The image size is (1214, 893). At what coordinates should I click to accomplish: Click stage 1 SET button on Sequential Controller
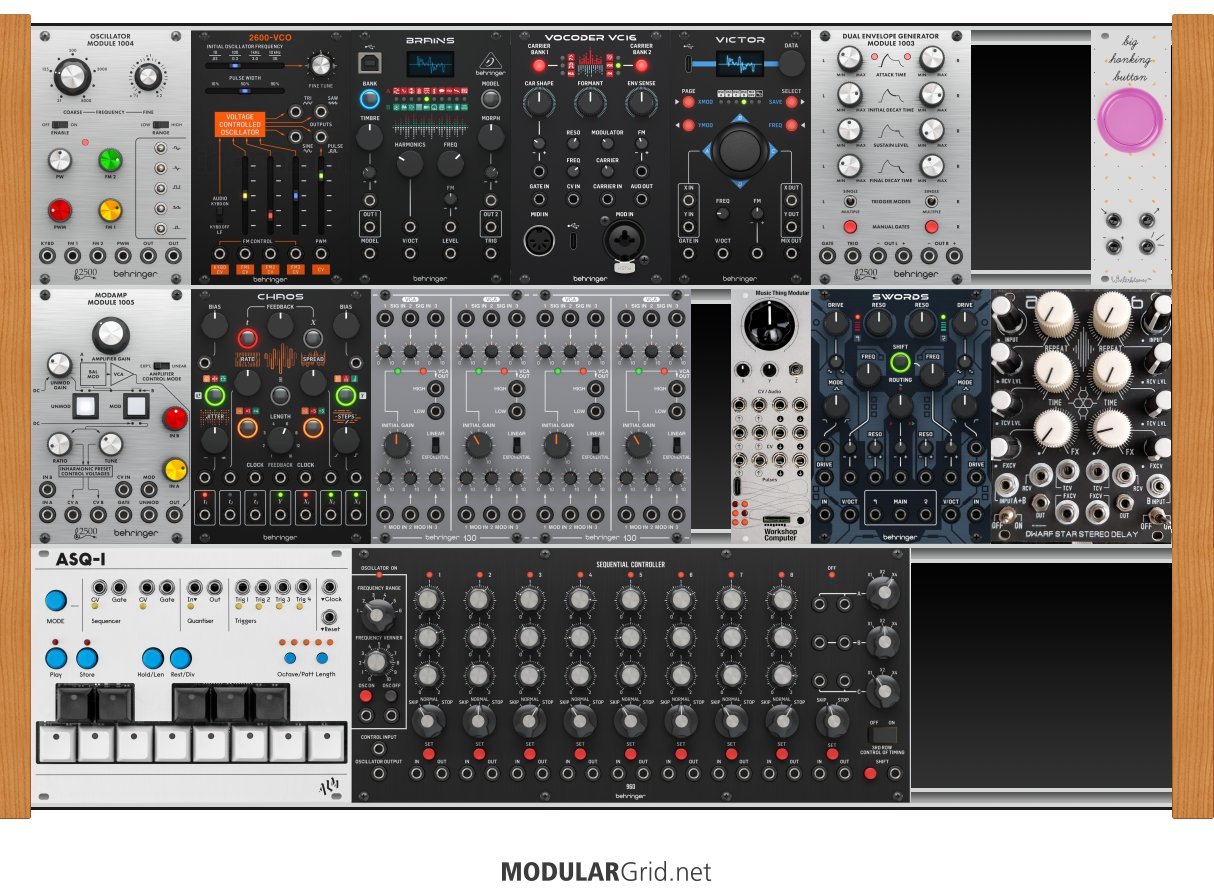coord(428,755)
